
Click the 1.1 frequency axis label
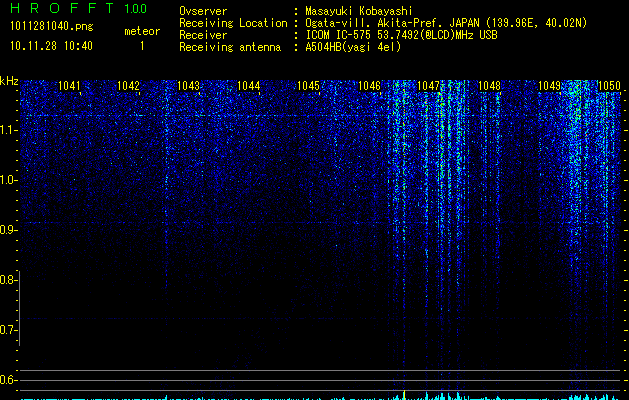coord(7,130)
